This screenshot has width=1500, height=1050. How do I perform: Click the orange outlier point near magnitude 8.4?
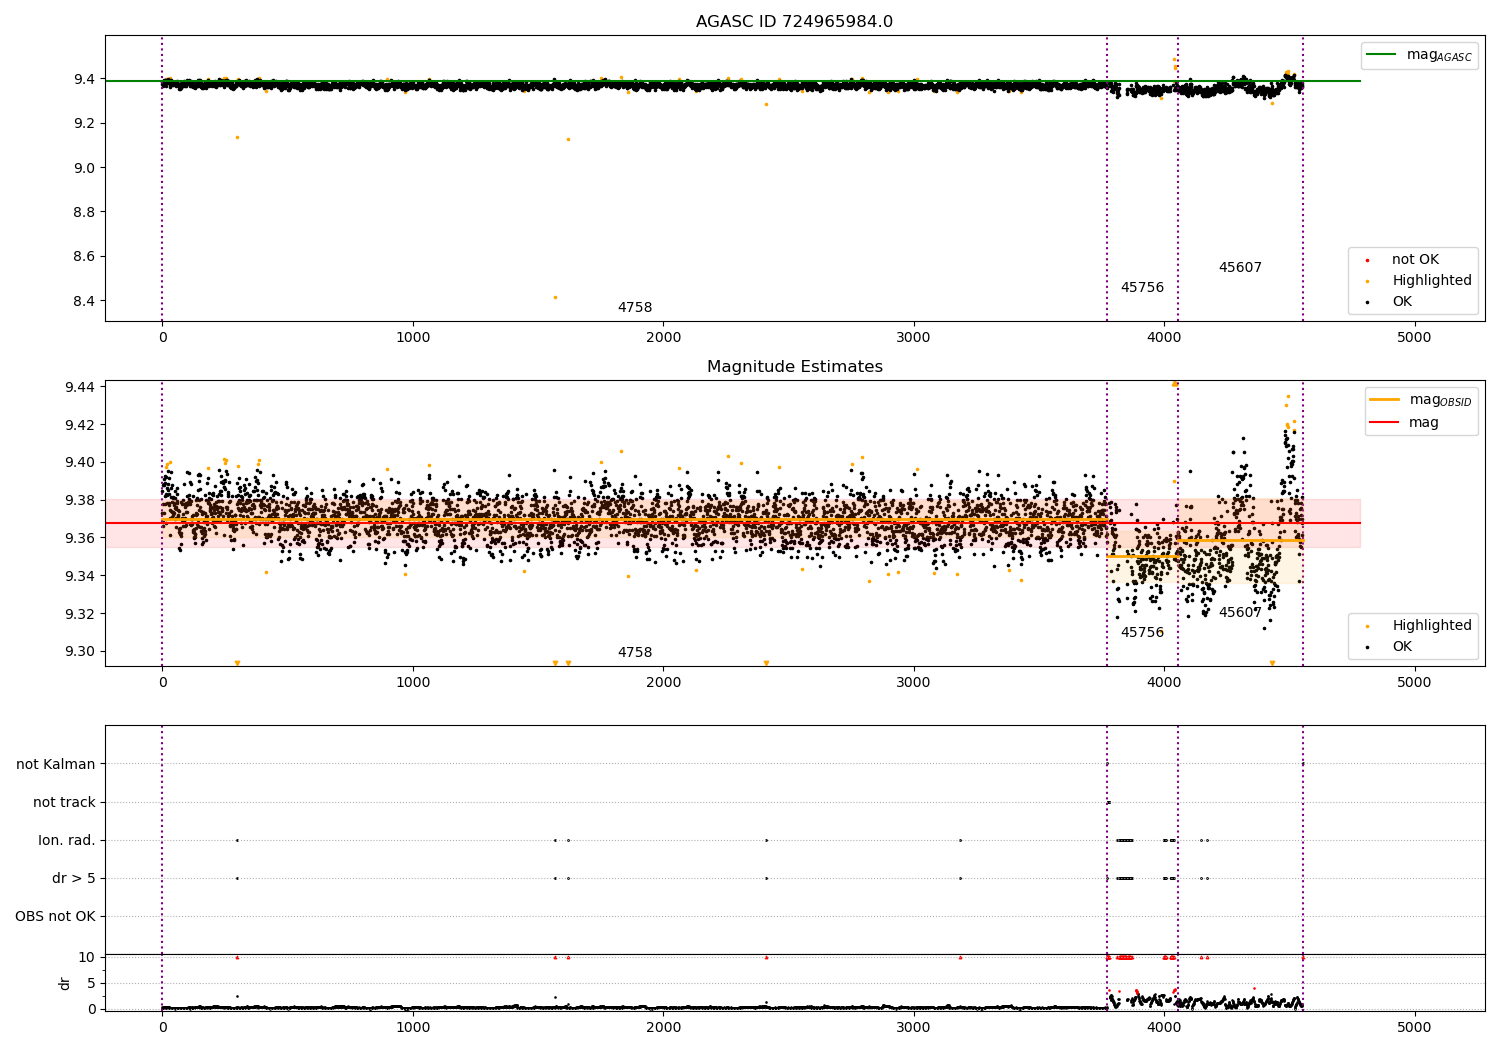[x=555, y=297]
